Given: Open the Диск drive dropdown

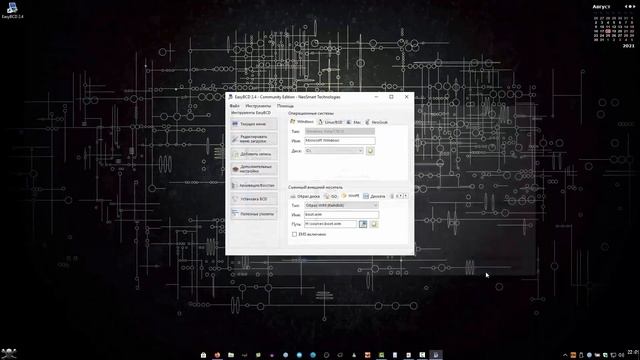Looking at the screenshot, I should [x=334, y=151].
